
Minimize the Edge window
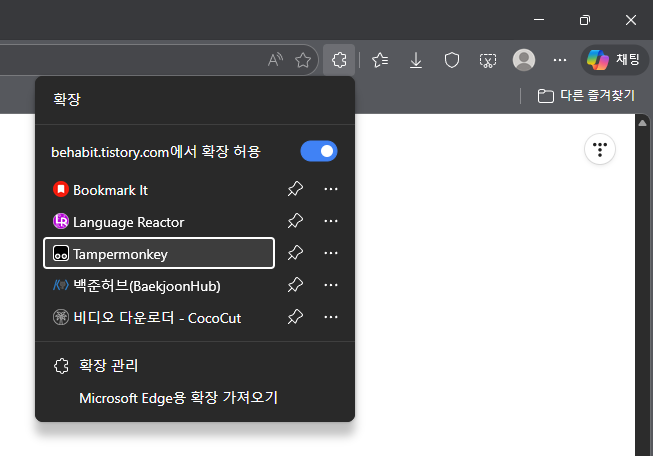point(539,20)
